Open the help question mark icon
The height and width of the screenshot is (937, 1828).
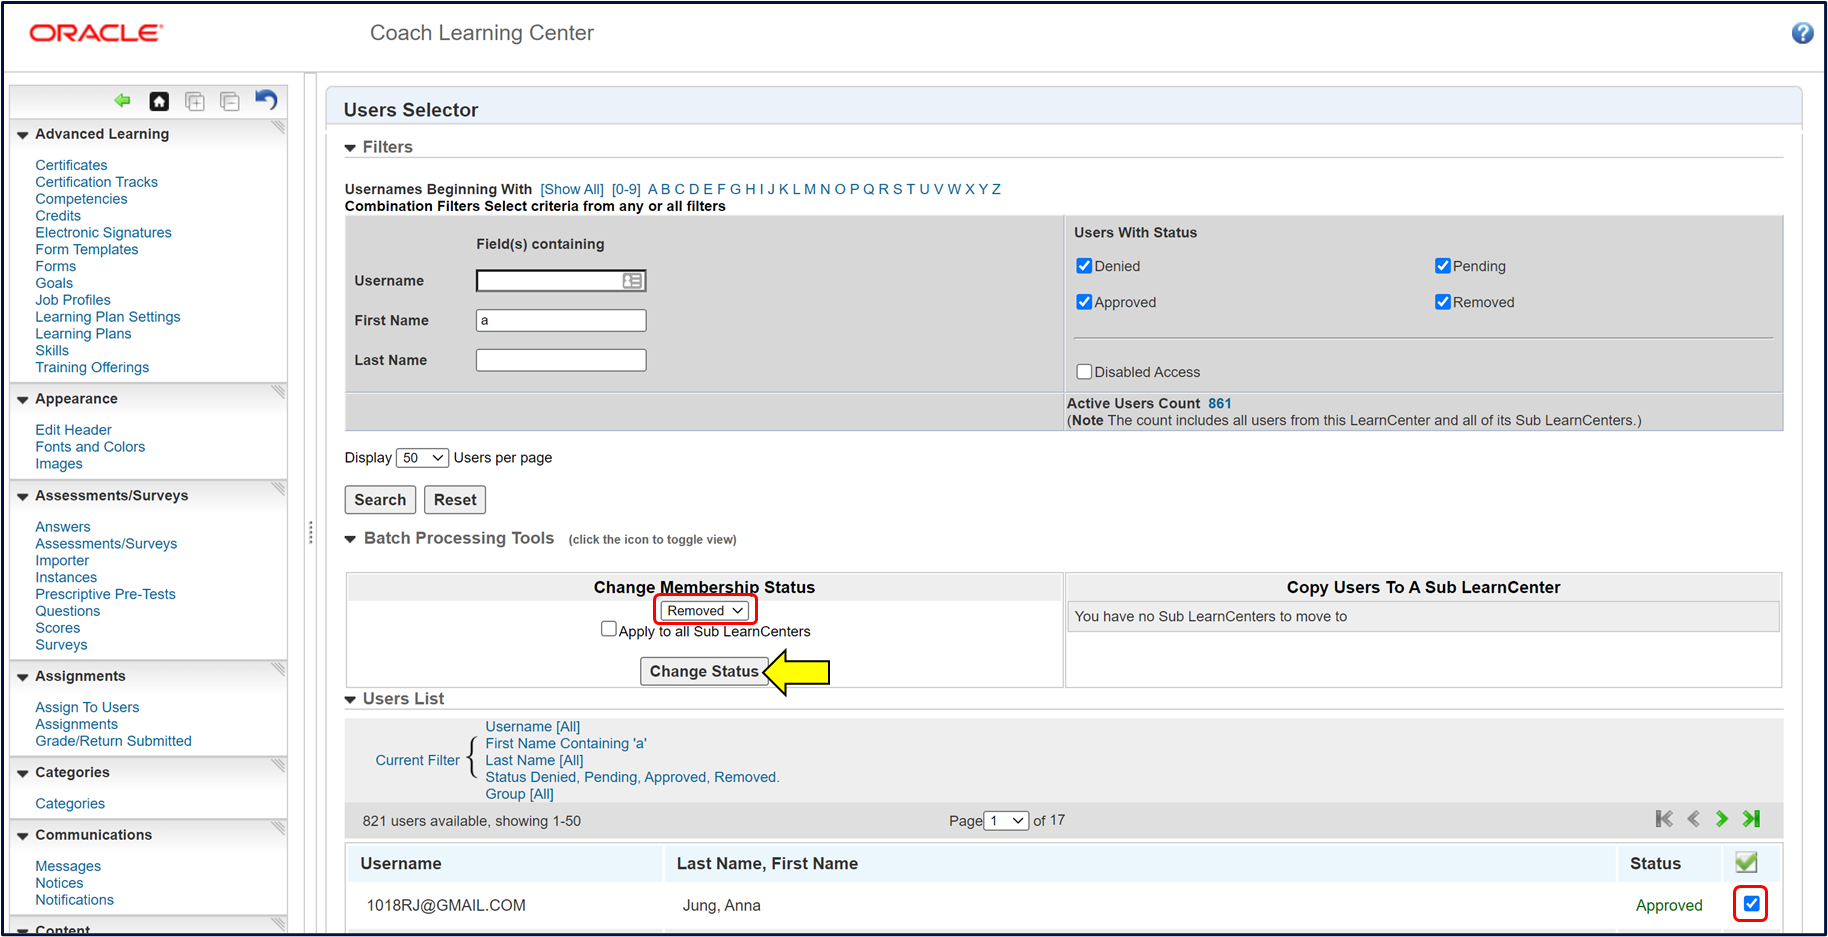(1802, 33)
